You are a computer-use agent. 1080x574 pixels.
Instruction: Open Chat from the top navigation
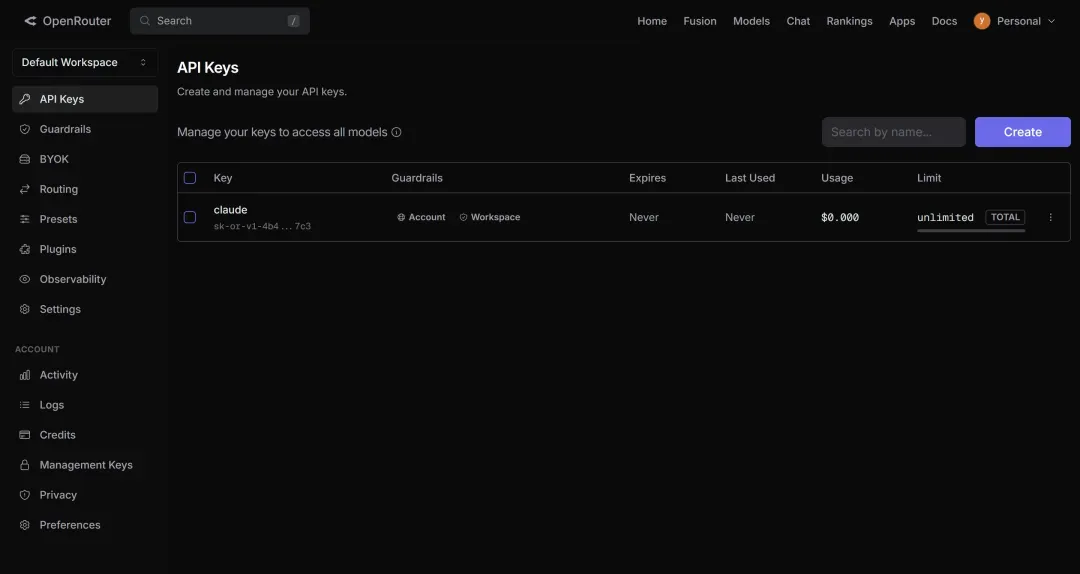[798, 21]
